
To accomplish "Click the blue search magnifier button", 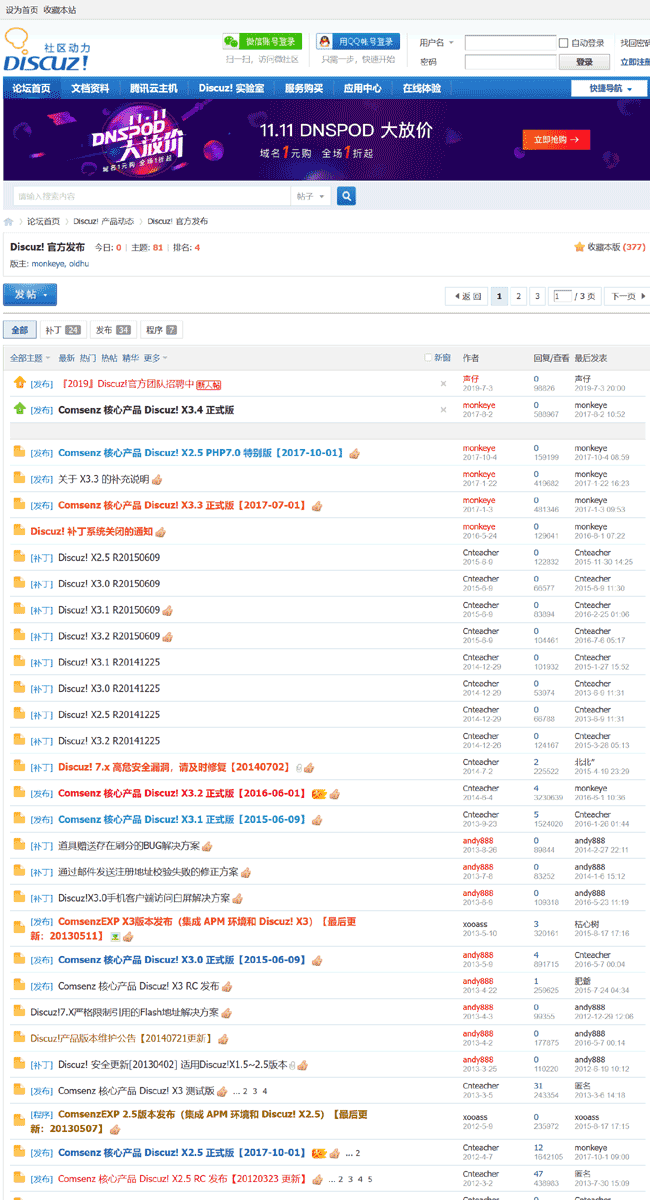I will click(x=346, y=196).
